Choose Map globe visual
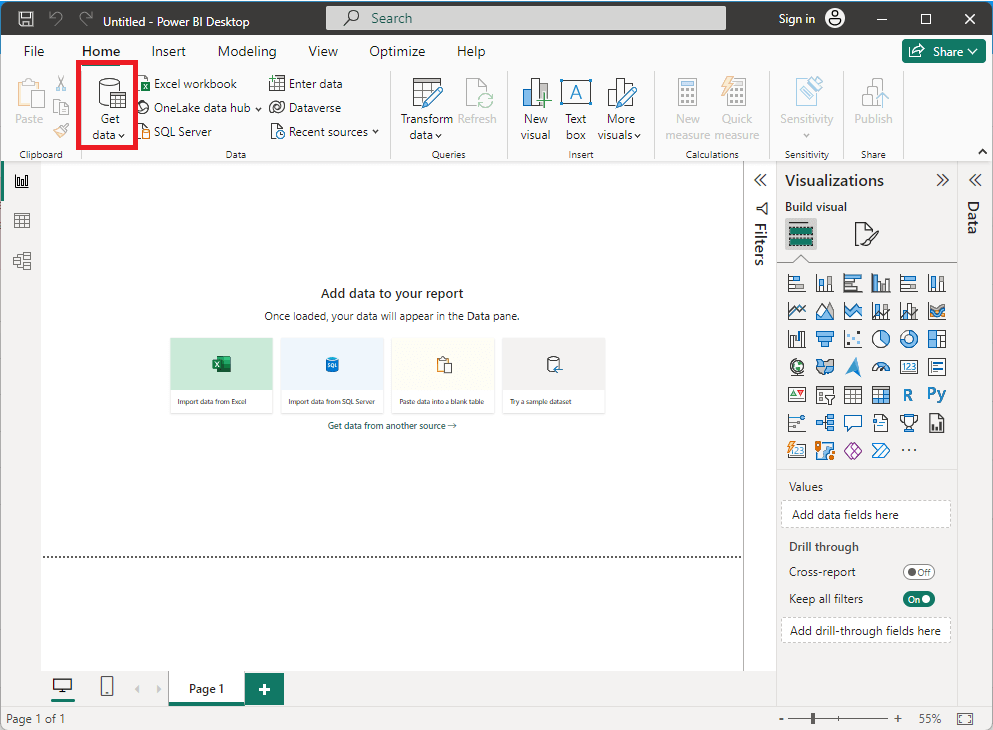The width and height of the screenshot is (993, 730). tap(797, 367)
